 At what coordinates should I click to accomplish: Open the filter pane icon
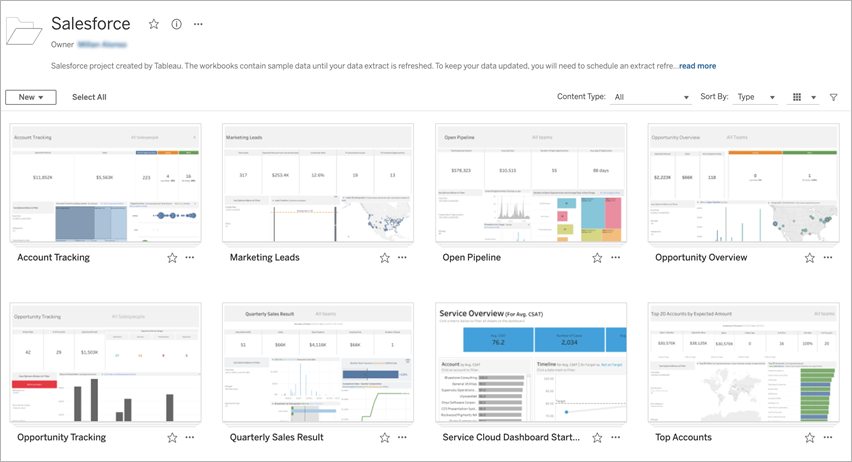(x=834, y=97)
